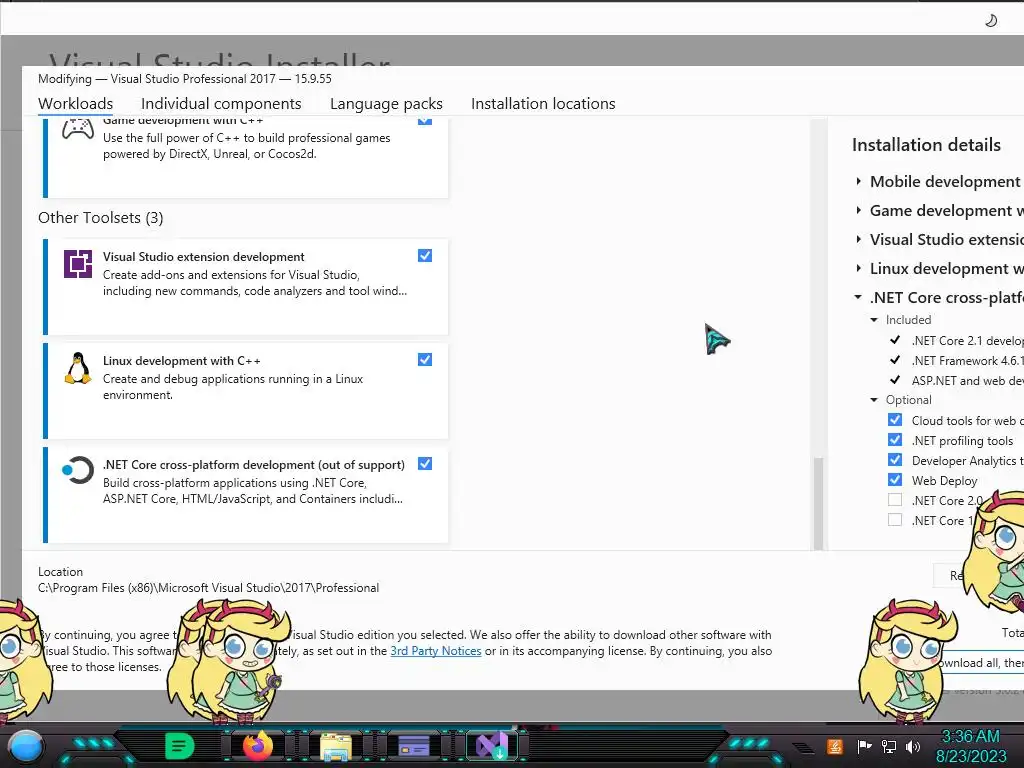The height and width of the screenshot is (768, 1024).
Task: Expand Visual Studio extension details
Action: point(858,240)
